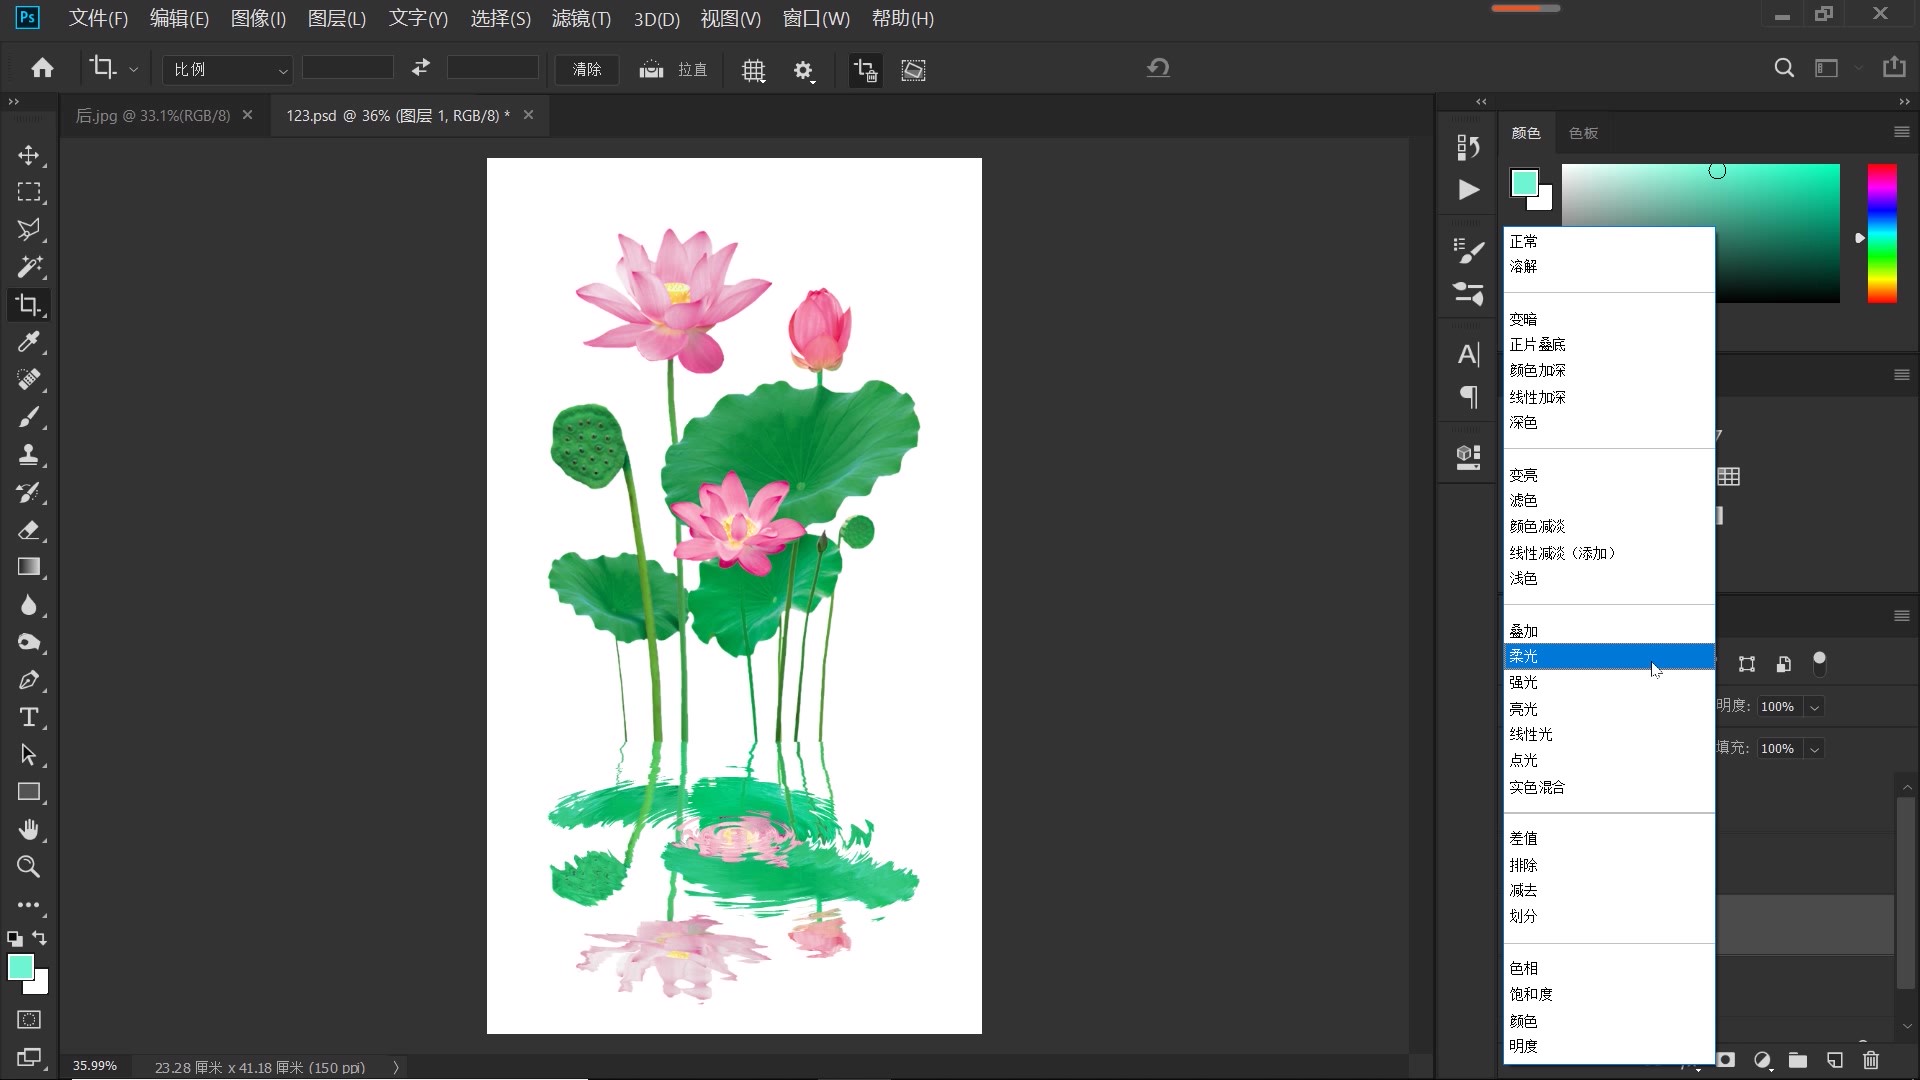The width and height of the screenshot is (1920, 1080).
Task: Select the Eyedropper tool
Action: [x=29, y=342]
